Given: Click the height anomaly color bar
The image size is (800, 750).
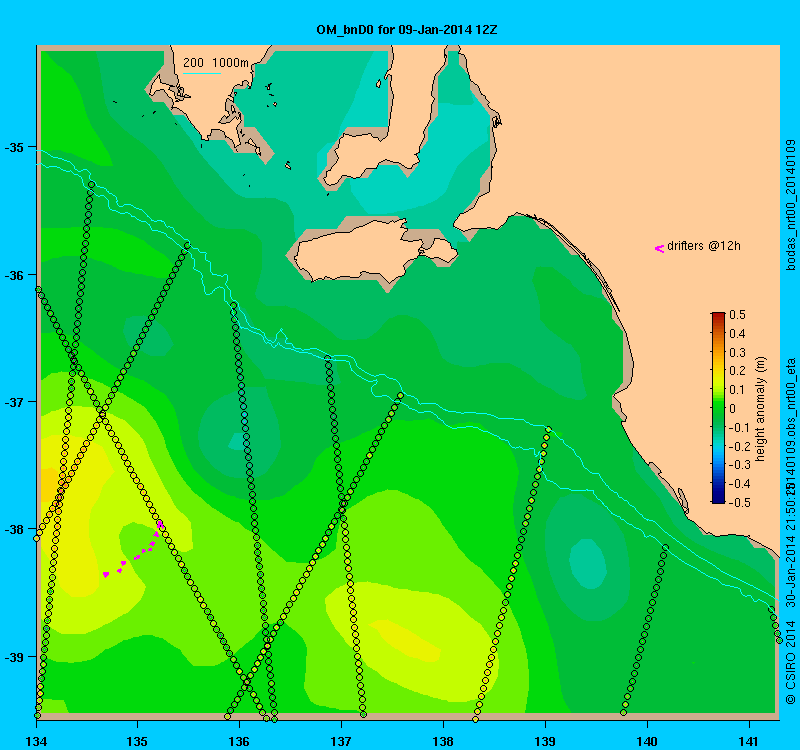Looking at the screenshot, I should (718, 408).
